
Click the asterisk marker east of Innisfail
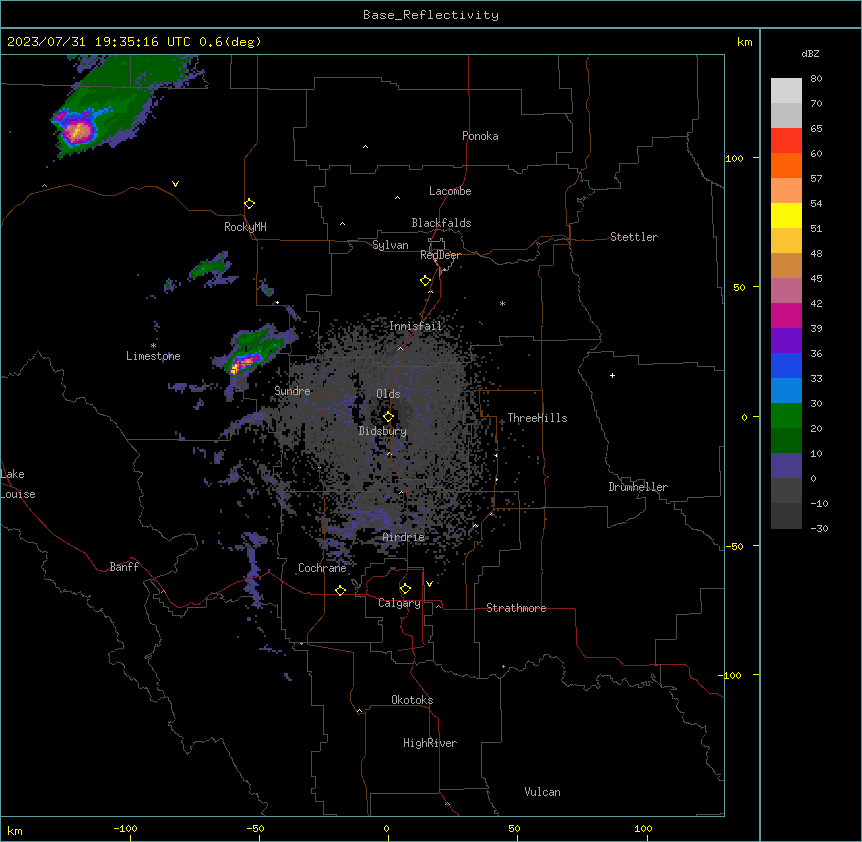[502, 303]
